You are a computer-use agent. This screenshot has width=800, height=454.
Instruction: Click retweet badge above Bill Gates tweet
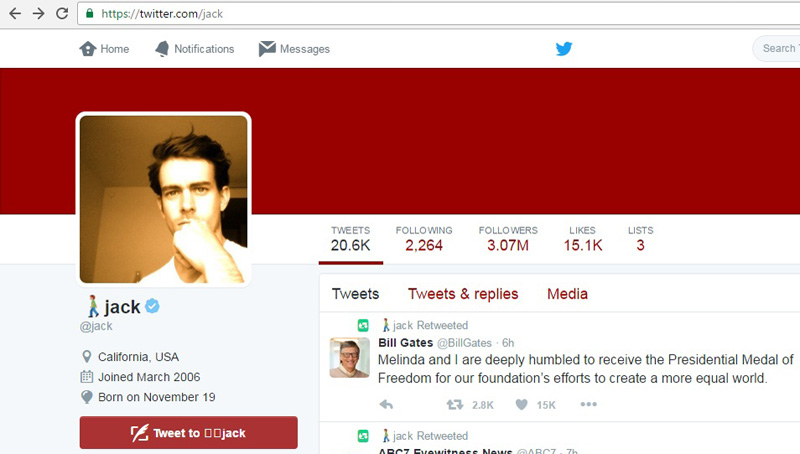[363, 325]
